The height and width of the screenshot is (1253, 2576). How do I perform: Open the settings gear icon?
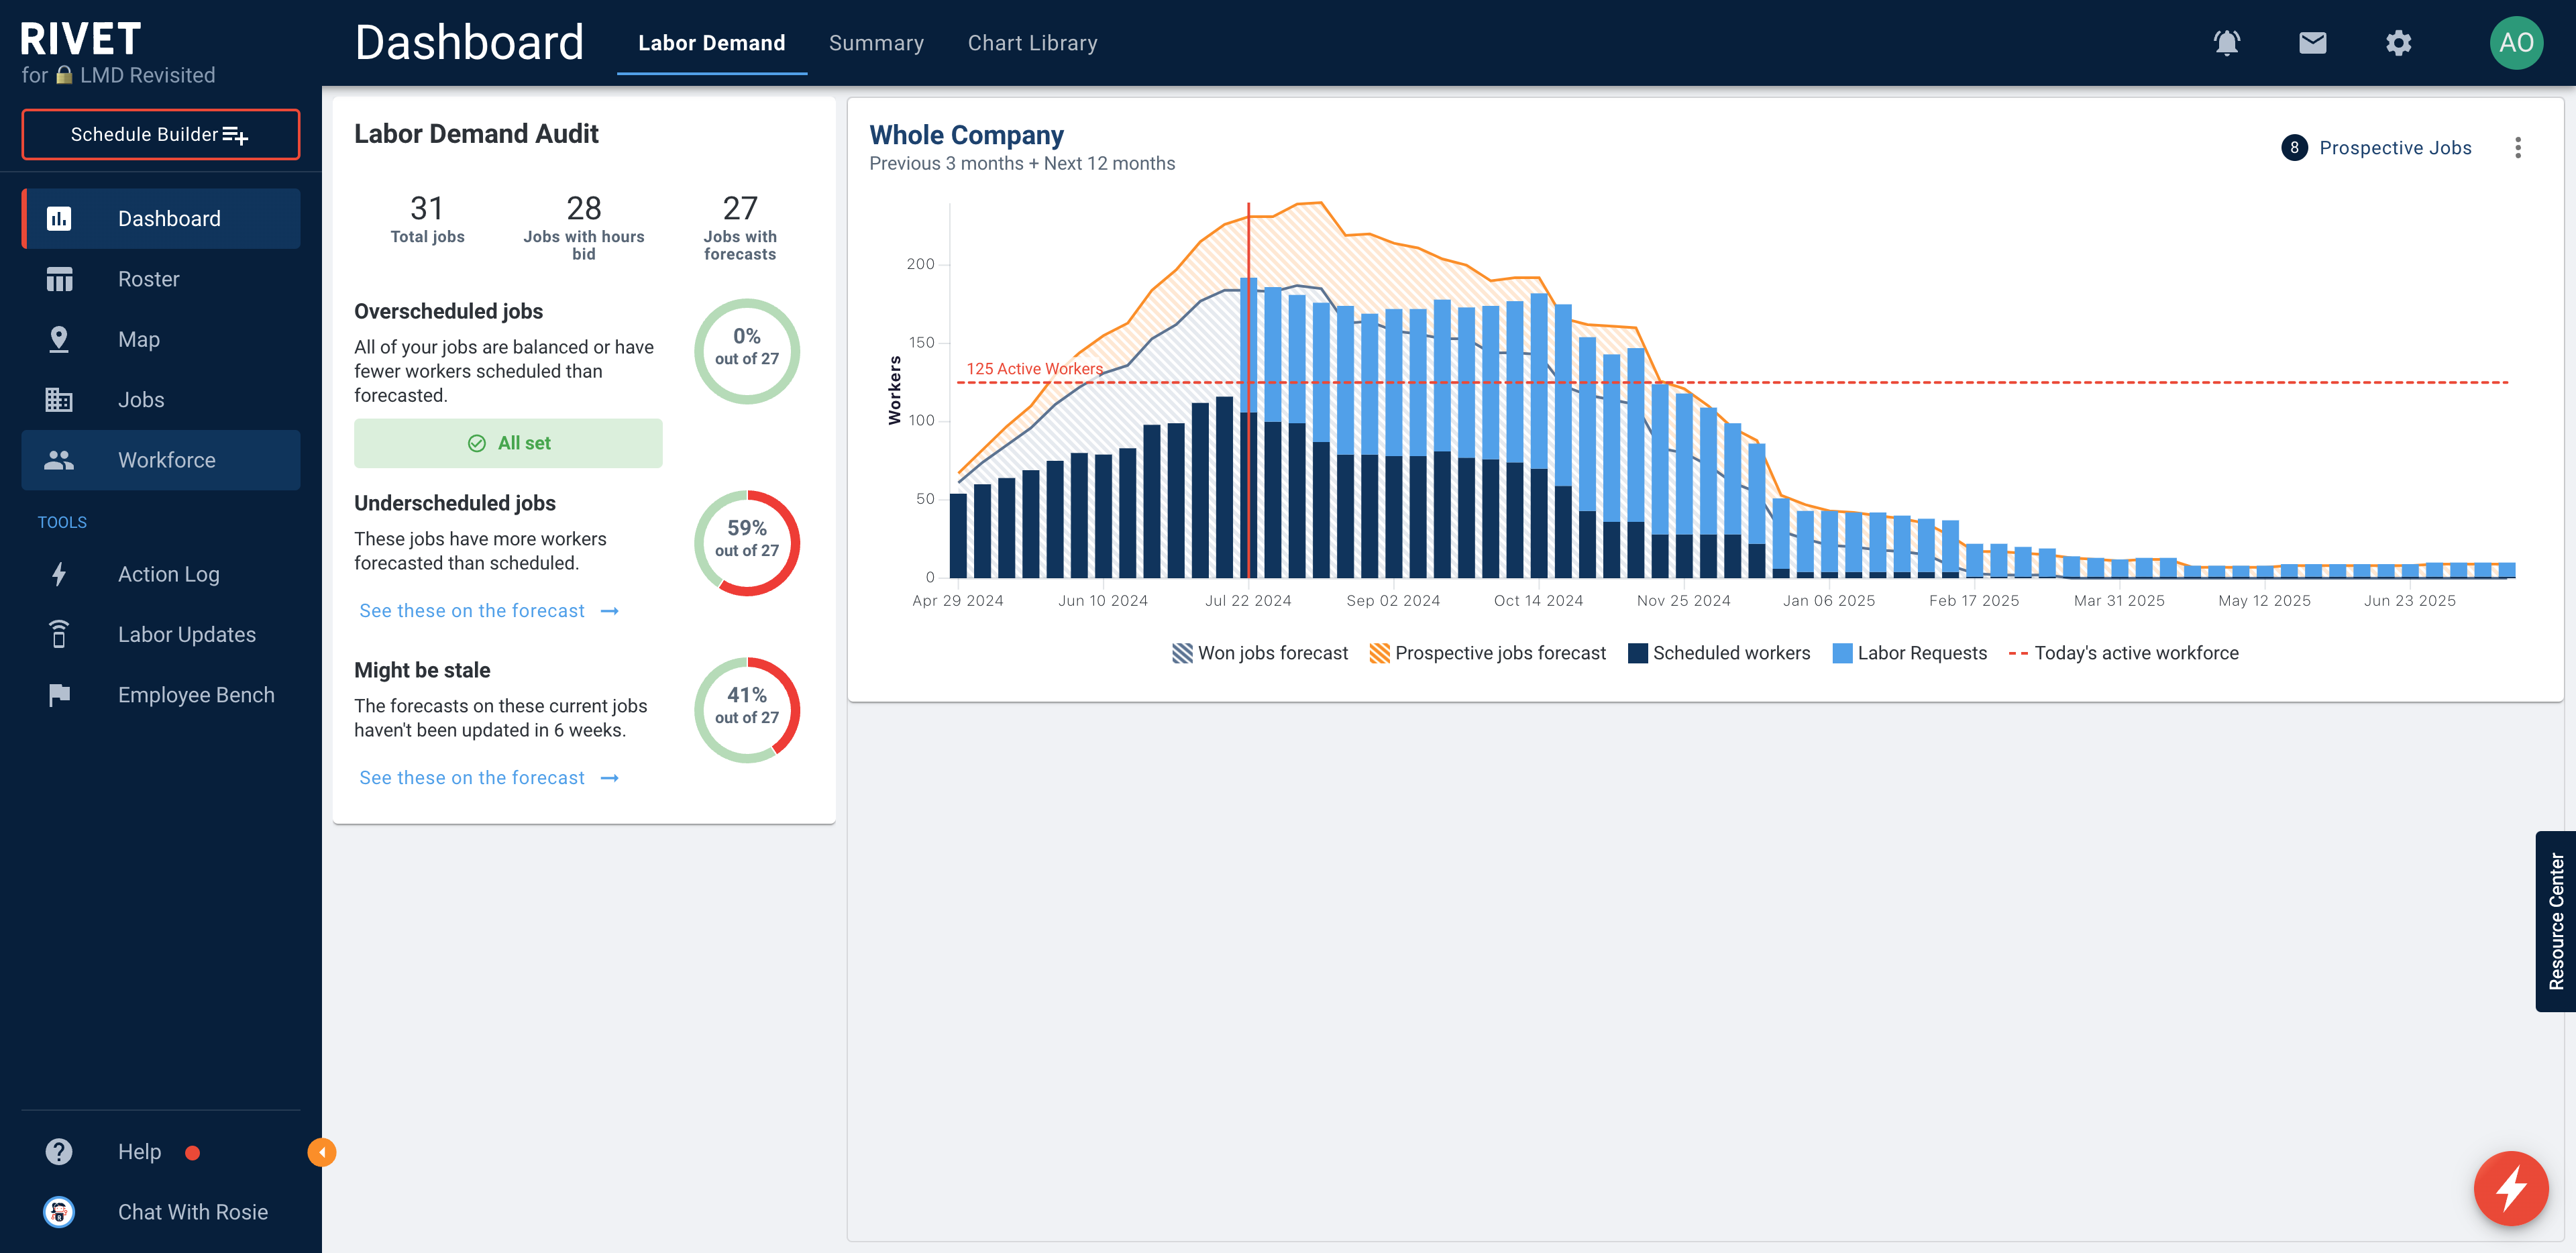[2398, 43]
